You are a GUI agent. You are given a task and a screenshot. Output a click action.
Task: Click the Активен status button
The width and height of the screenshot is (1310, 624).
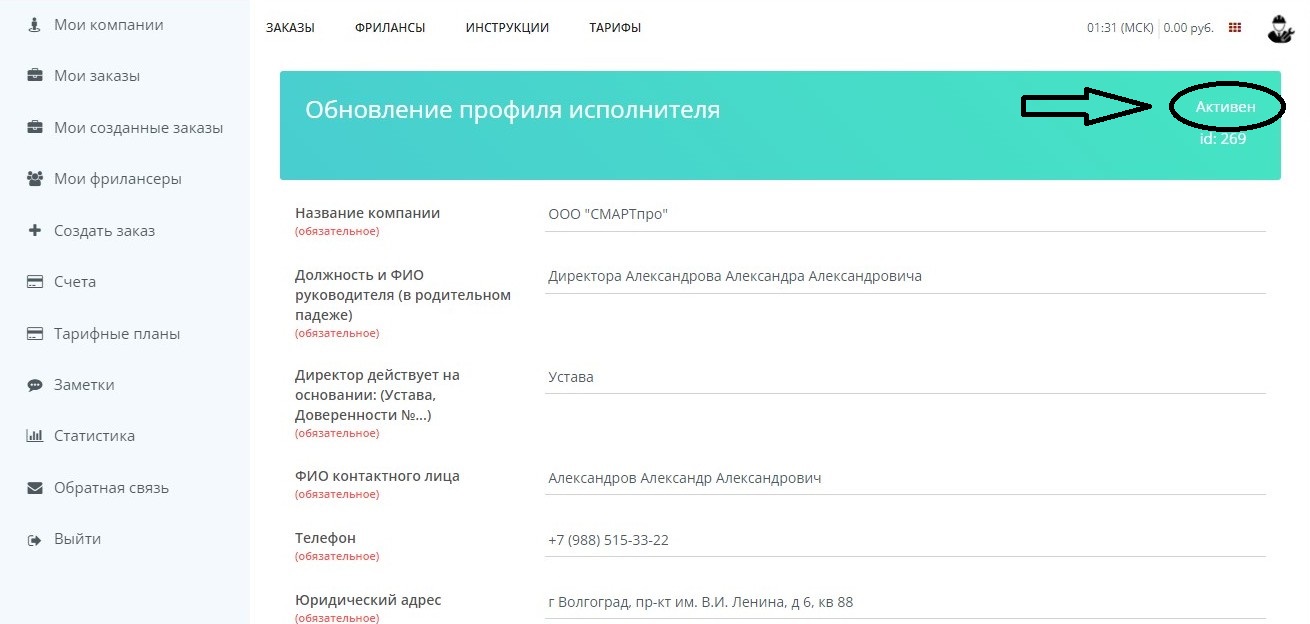pyautogui.click(x=1225, y=107)
